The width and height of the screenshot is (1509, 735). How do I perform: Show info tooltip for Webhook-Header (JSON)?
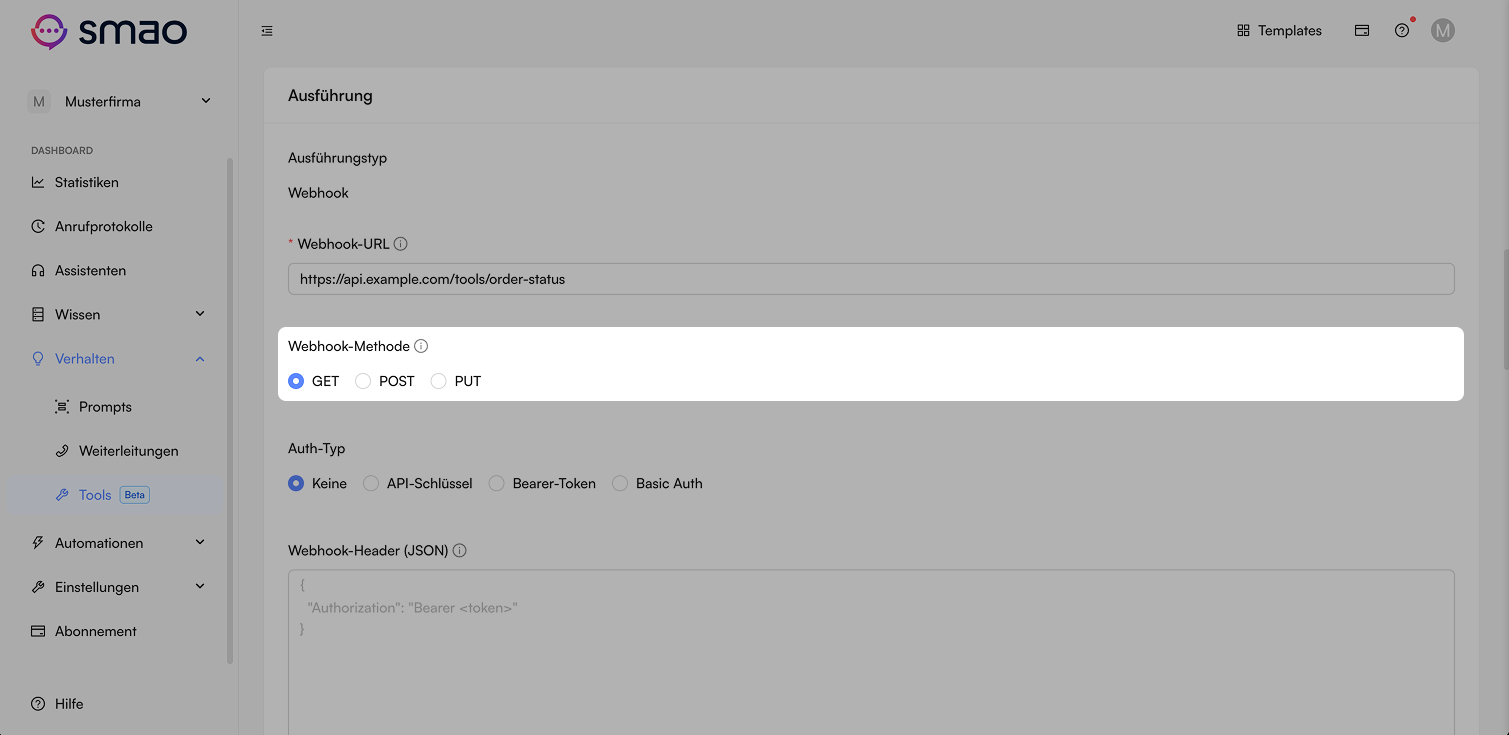[x=459, y=550]
